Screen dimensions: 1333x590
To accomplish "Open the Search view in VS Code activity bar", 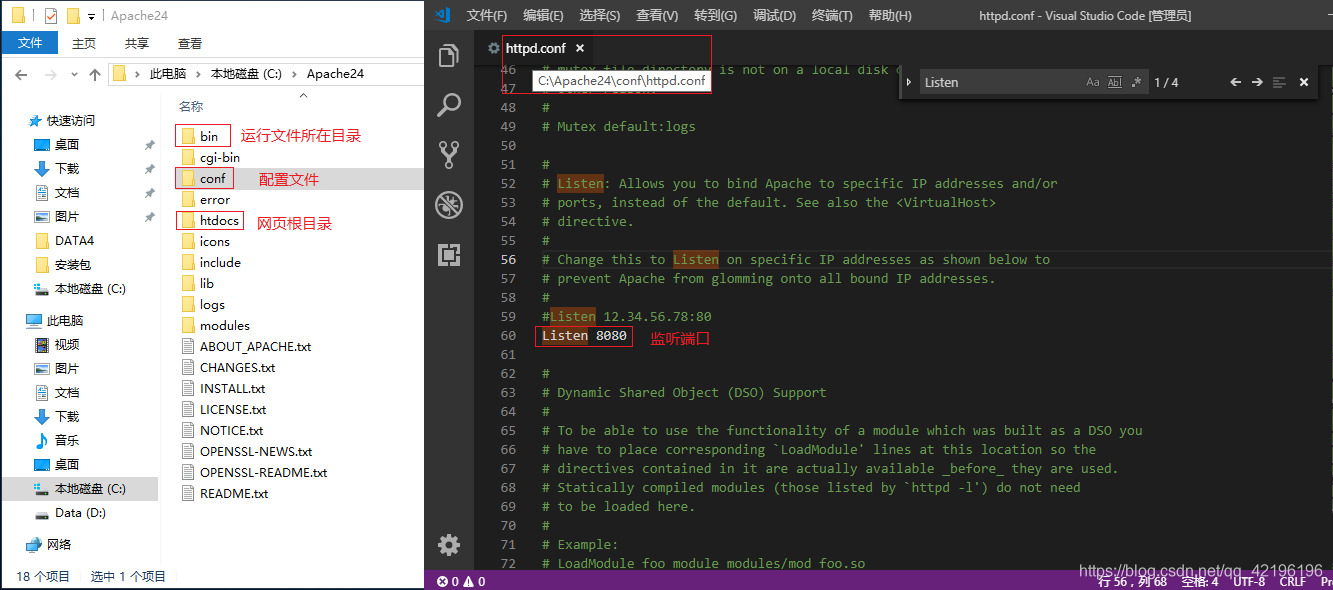I will tap(449, 104).
